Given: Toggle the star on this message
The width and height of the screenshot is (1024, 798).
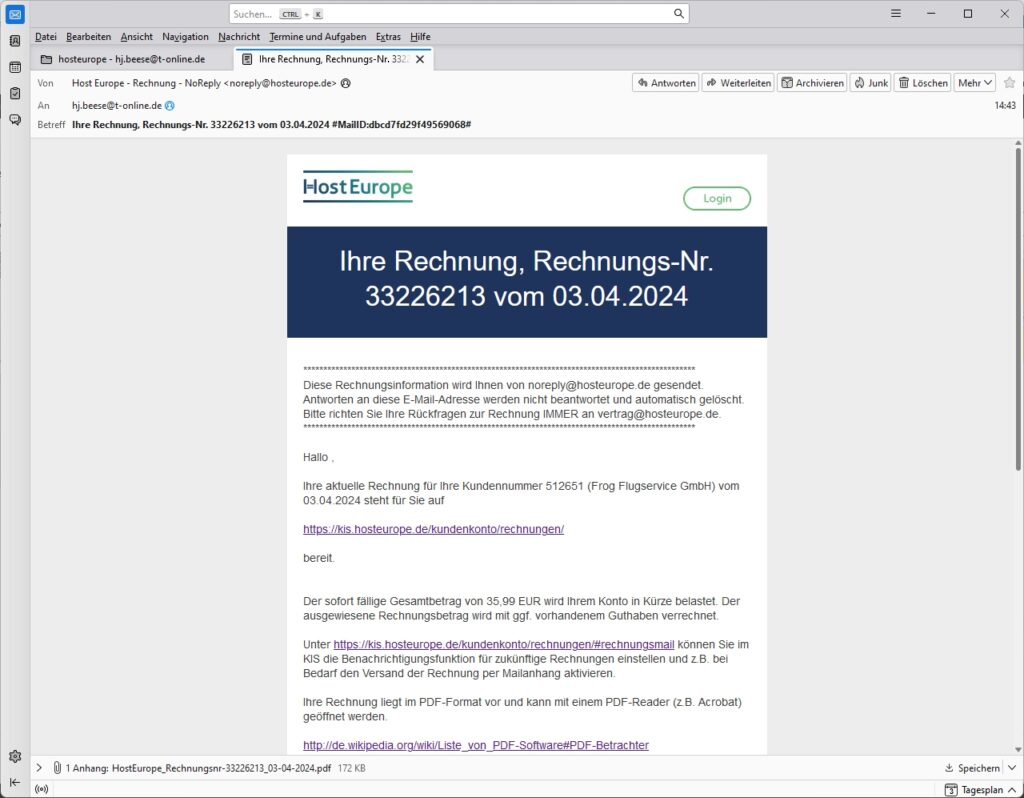Looking at the screenshot, I should [1009, 83].
